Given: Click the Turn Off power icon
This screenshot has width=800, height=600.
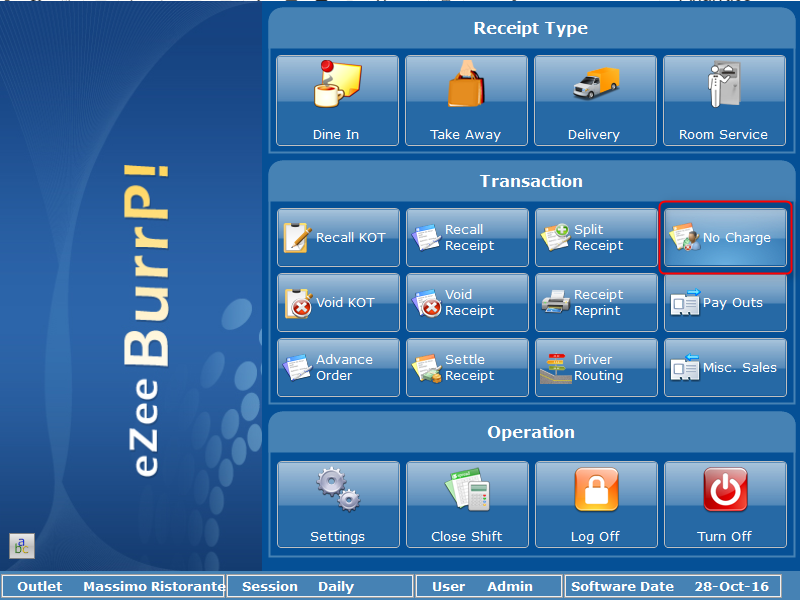Looking at the screenshot, I should 725,489.
